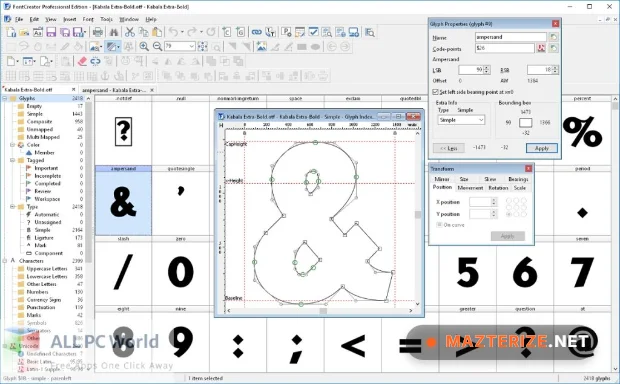Select the Uppercase Letters category
The height and width of the screenshot is (384, 620).
point(47,269)
